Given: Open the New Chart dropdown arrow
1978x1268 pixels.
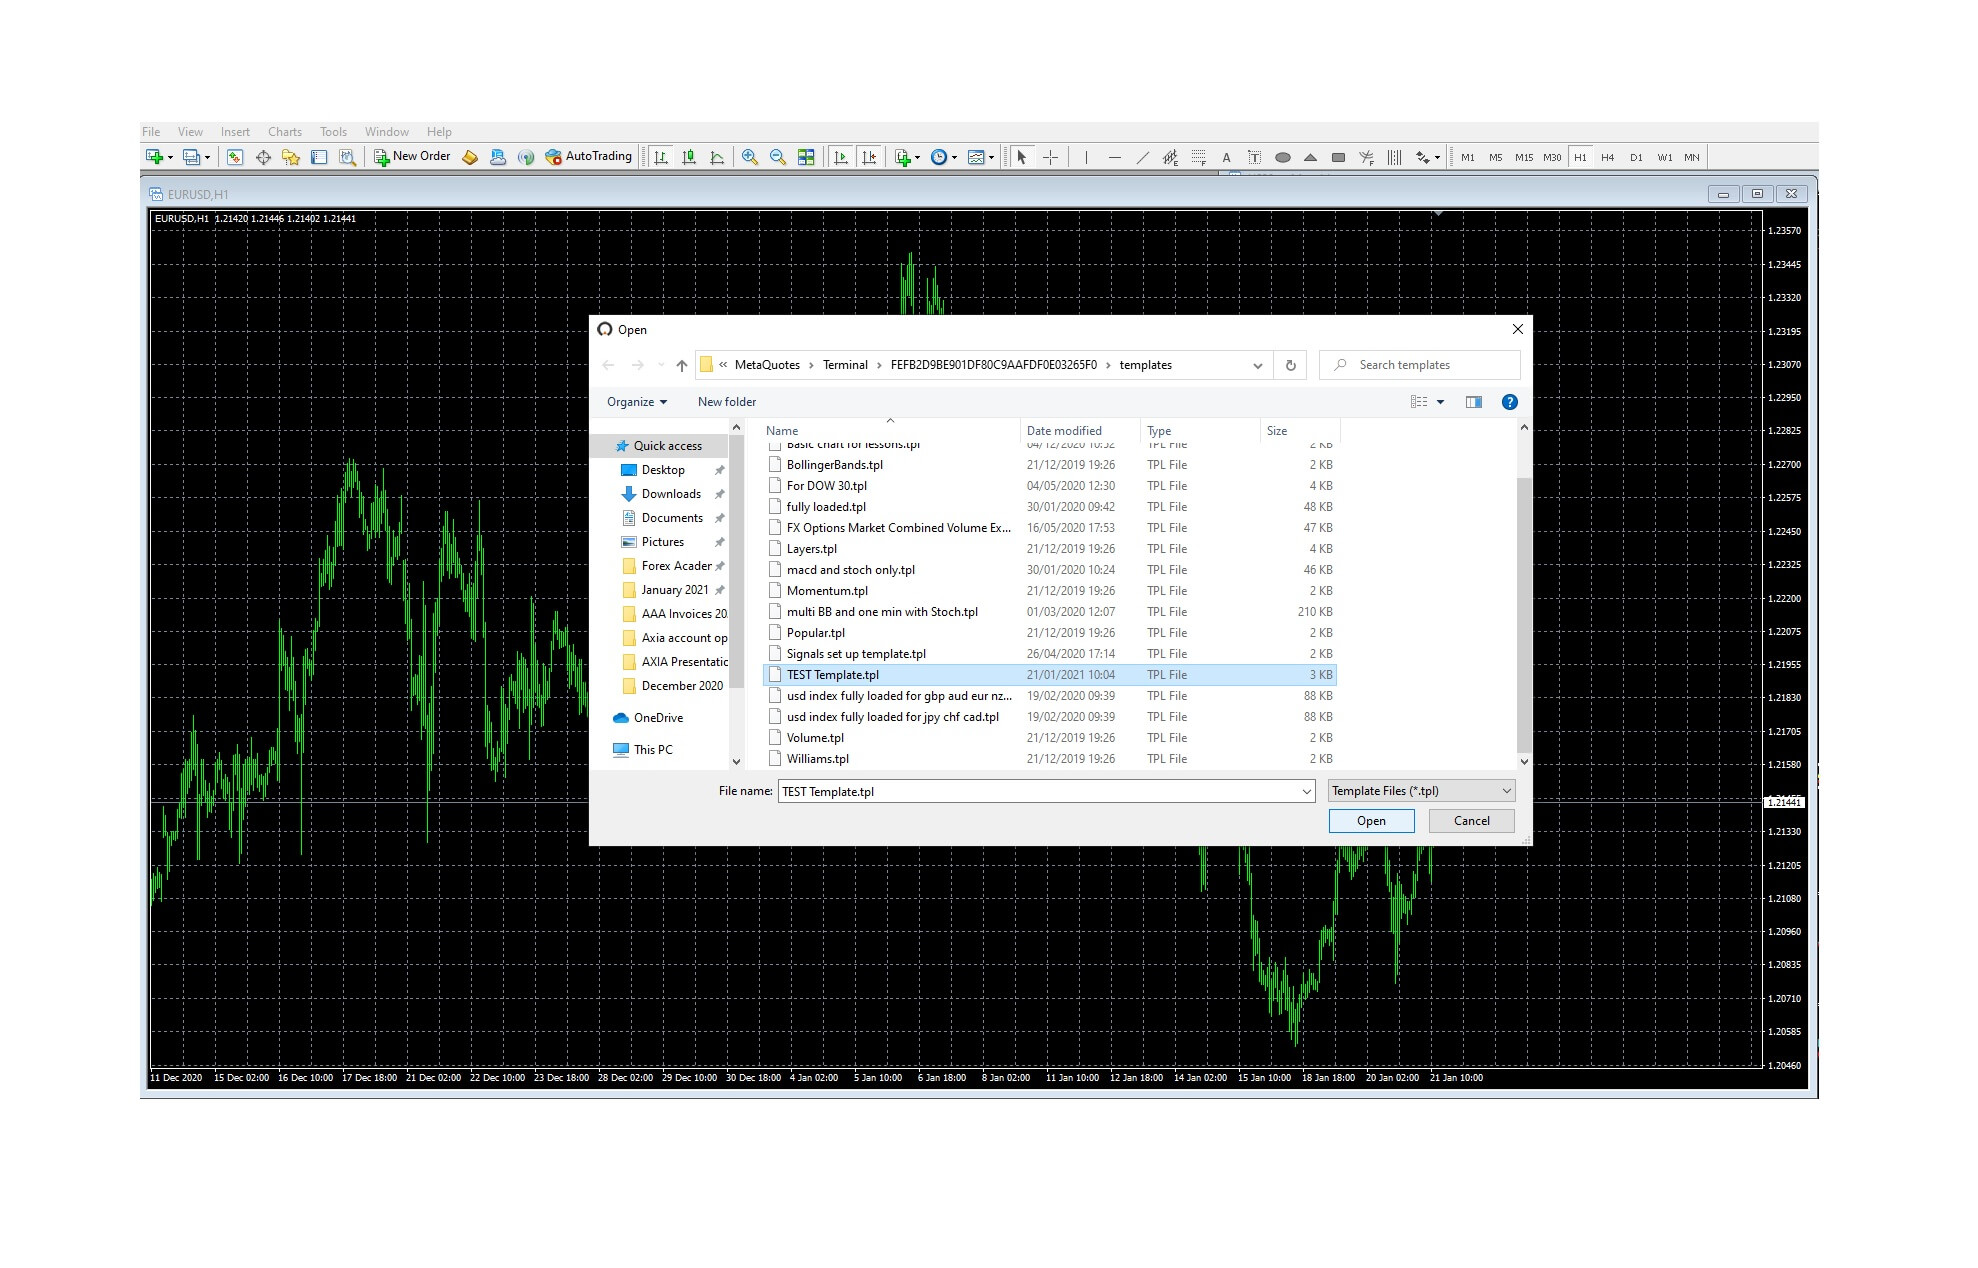Looking at the screenshot, I should (170, 157).
